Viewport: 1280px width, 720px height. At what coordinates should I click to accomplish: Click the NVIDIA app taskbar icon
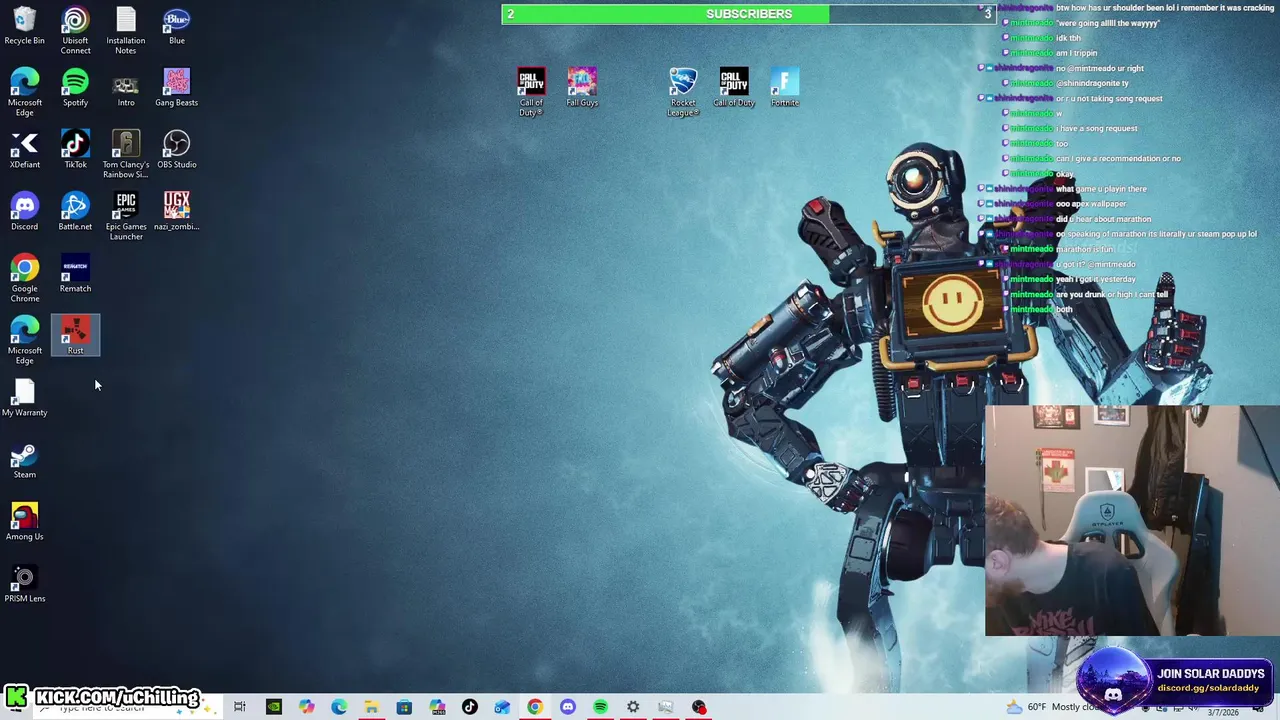(273, 707)
